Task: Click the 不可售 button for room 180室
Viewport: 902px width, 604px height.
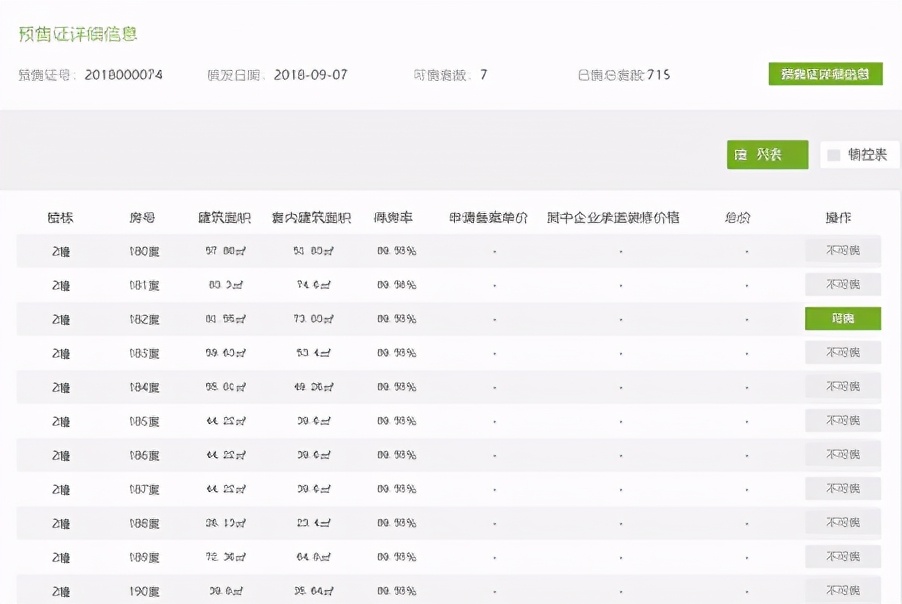Action: (x=842, y=250)
